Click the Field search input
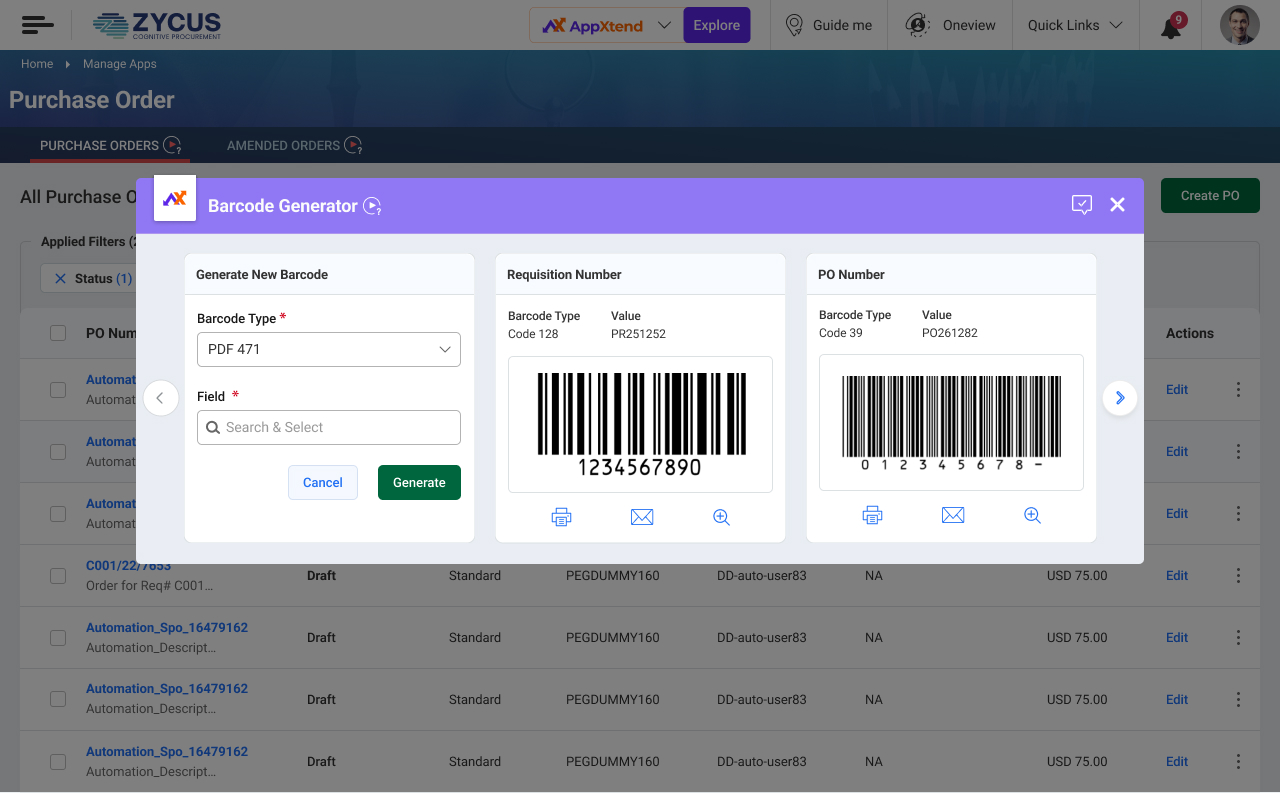The image size is (1280, 793). (329, 427)
